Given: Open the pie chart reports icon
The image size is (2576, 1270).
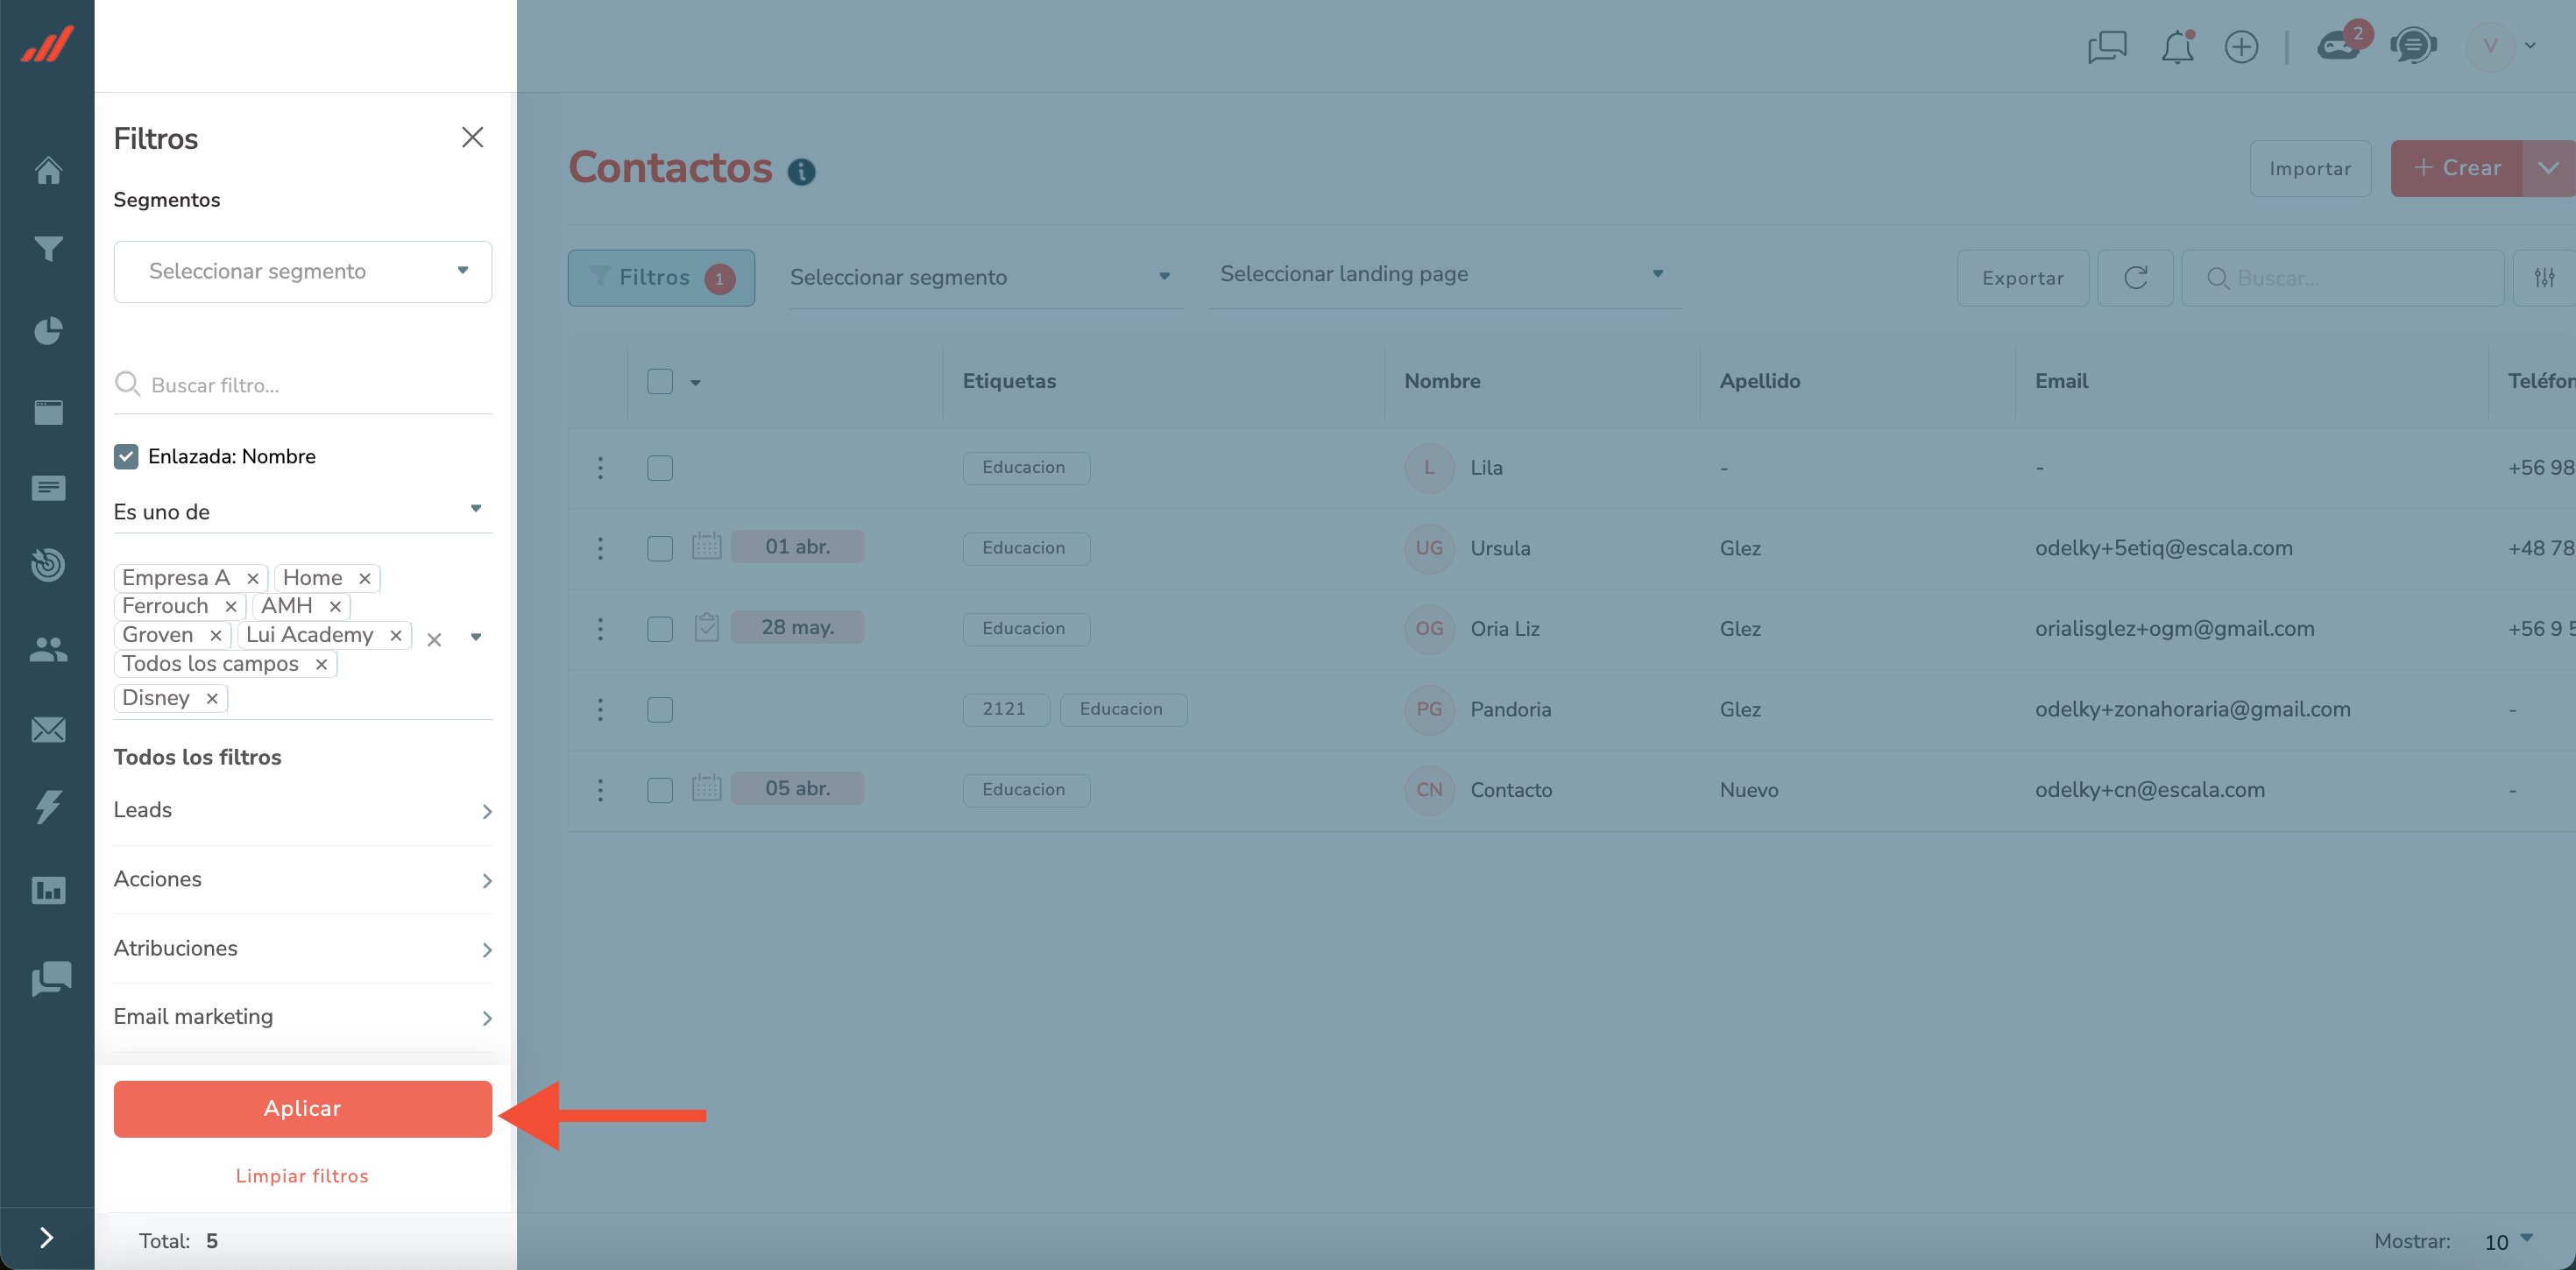Looking at the screenshot, I should coord(48,330).
